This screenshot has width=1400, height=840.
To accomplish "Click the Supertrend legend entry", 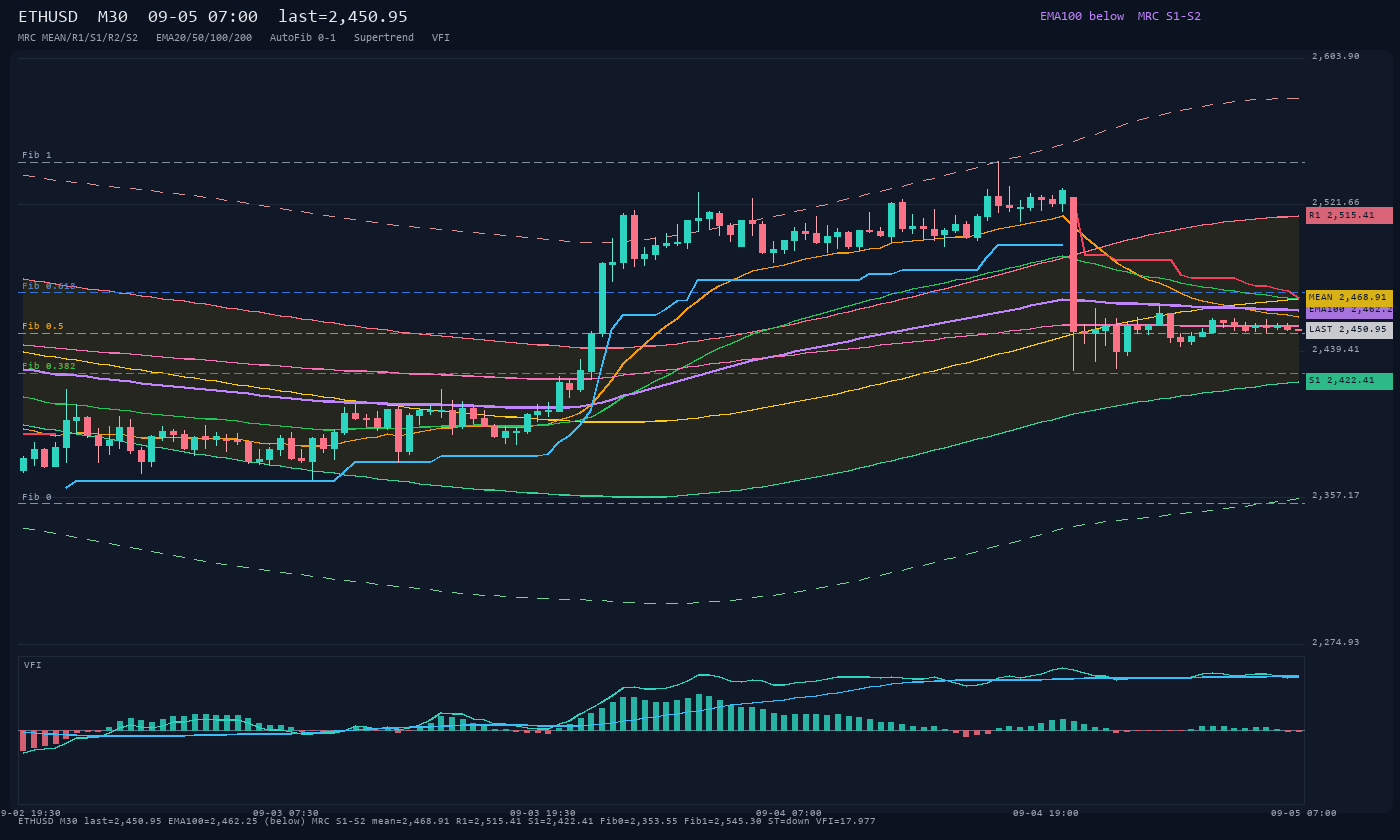I will pyautogui.click(x=384, y=37).
